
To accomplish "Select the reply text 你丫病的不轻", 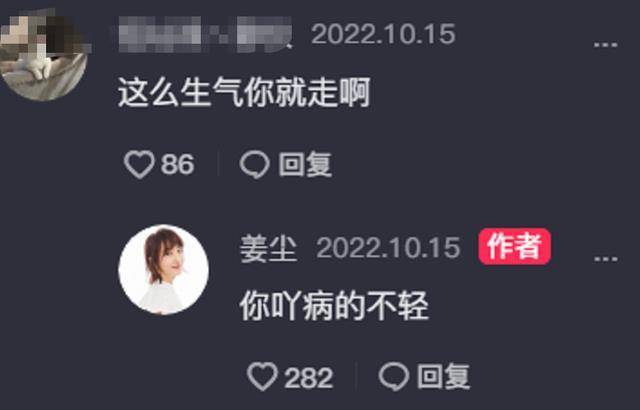I will point(333,306).
